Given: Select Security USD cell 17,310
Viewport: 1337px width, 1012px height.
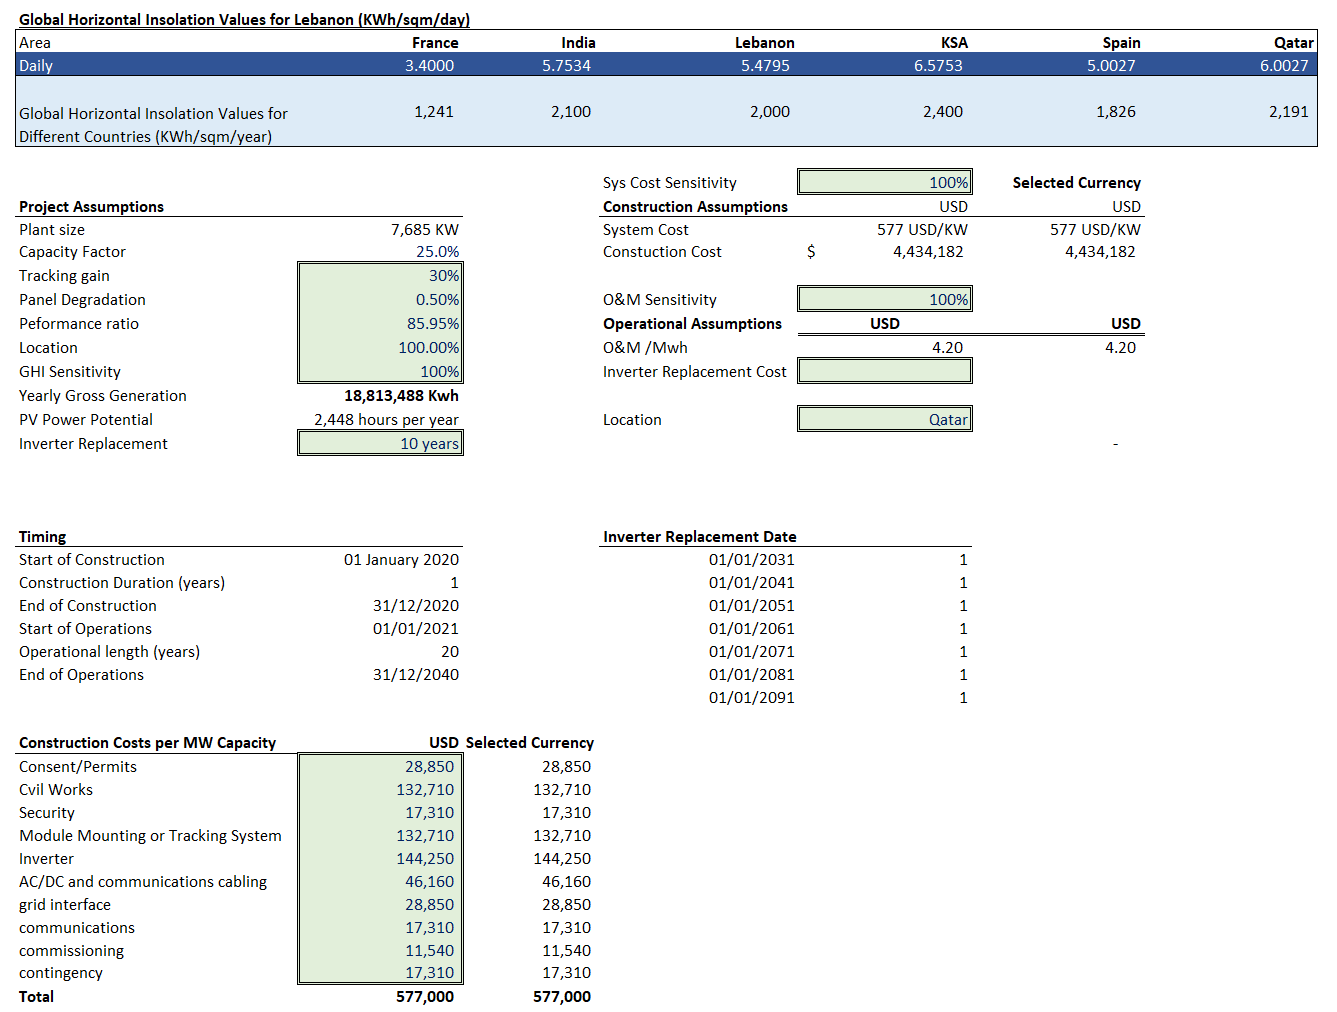Looking at the screenshot, I should pos(380,812).
